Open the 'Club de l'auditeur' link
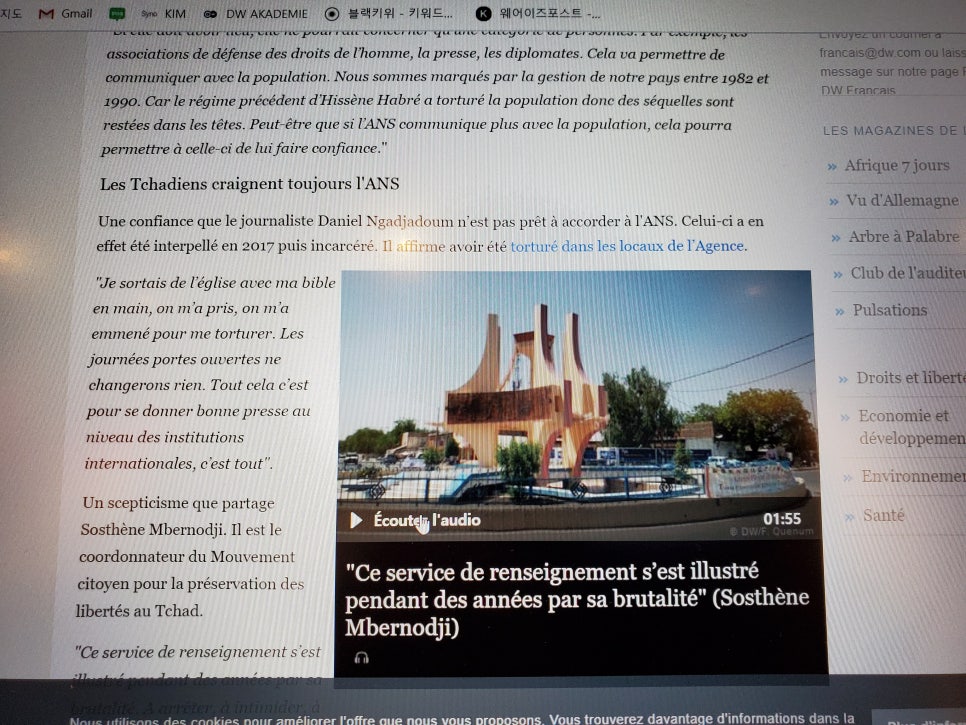This screenshot has height=725, width=966. pyautogui.click(x=908, y=273)
